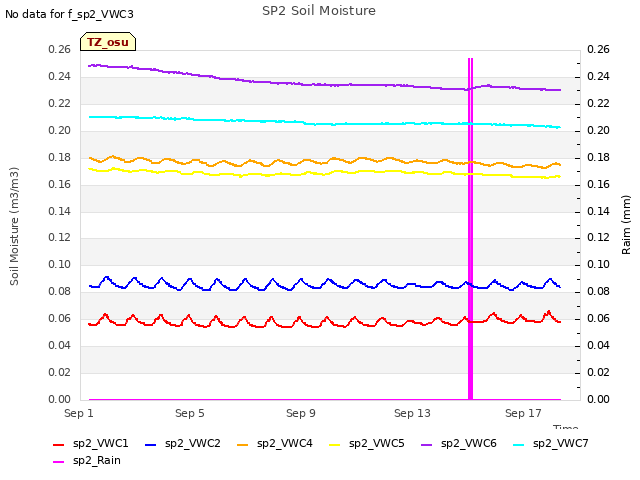Click the SP2 Soil Moisture chart title
Screen dimensions: 640x480
click(x=319, y=11)
